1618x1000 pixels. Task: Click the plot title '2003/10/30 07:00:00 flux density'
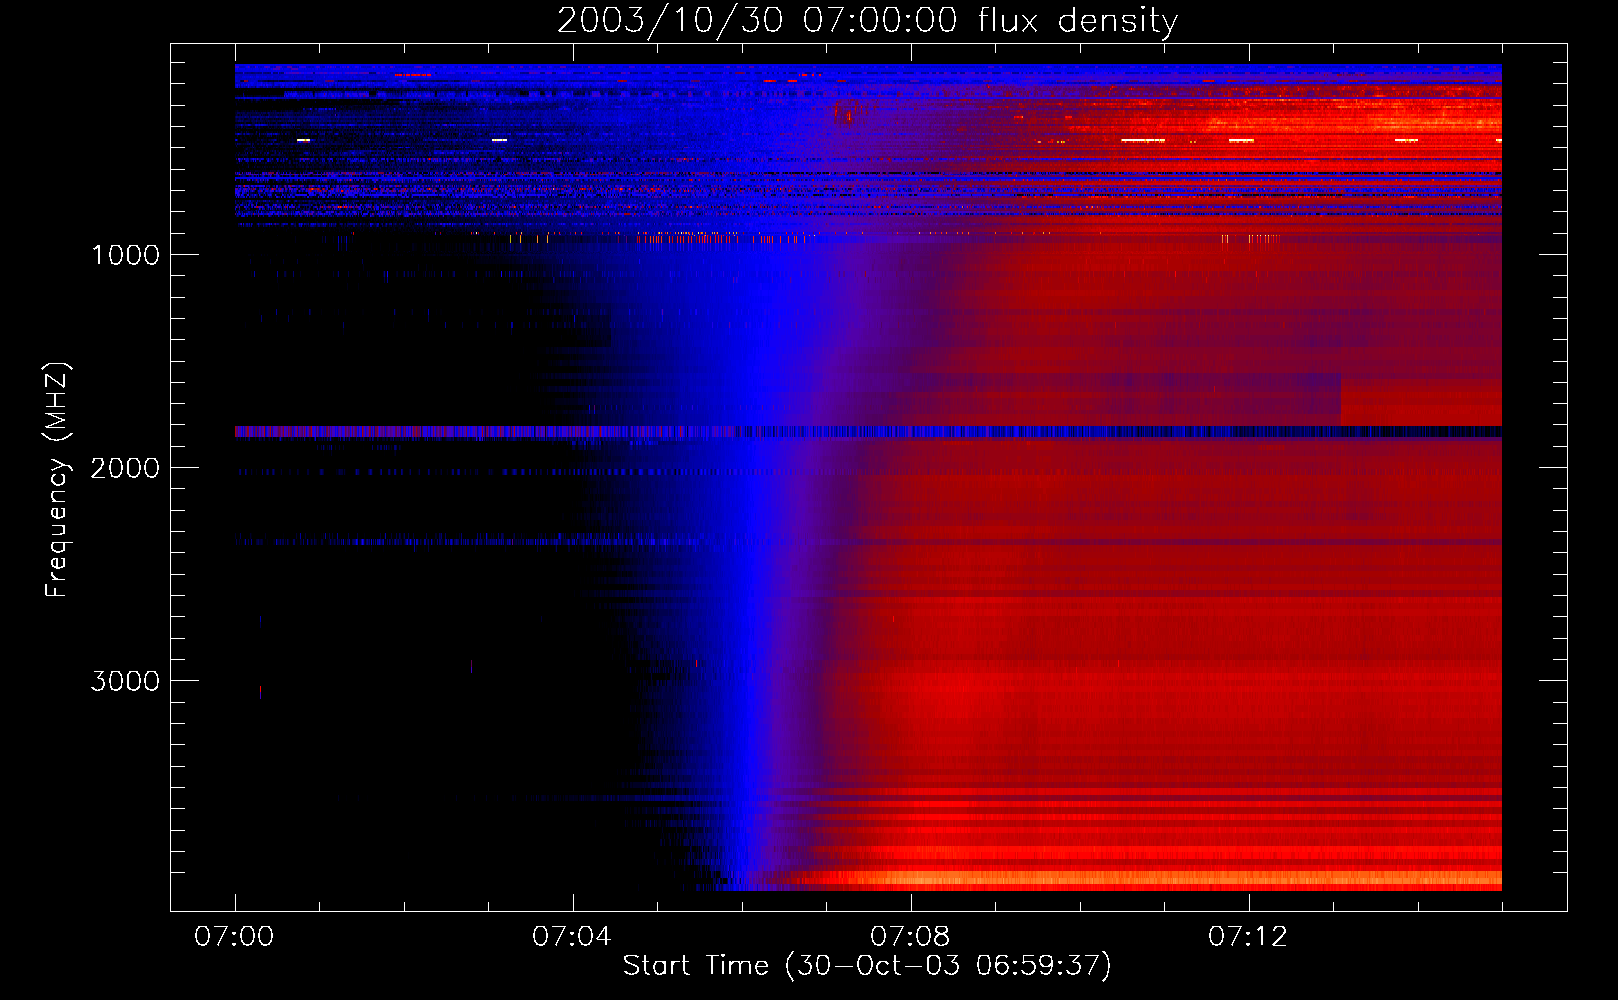click(867, 21)
